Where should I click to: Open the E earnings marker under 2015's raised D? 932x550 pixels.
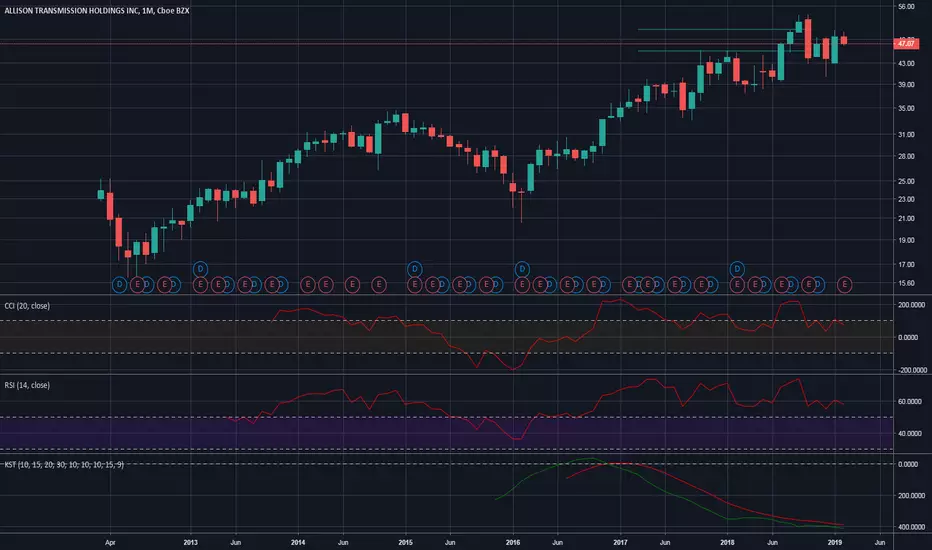tap(414, 285)
